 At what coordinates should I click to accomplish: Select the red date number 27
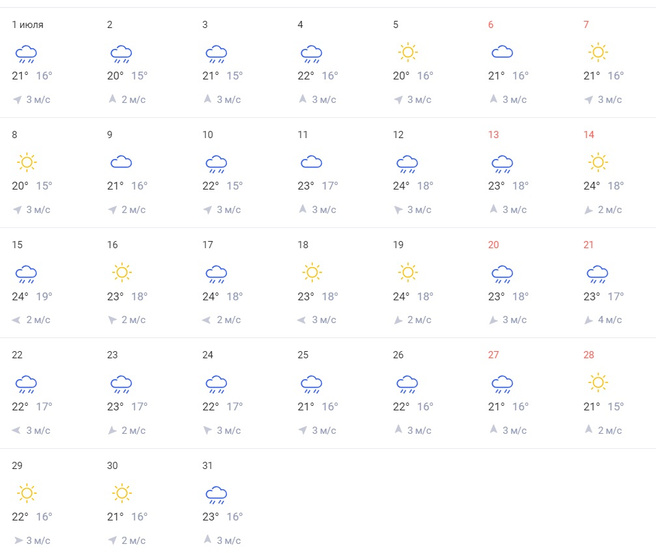[493, 354]
